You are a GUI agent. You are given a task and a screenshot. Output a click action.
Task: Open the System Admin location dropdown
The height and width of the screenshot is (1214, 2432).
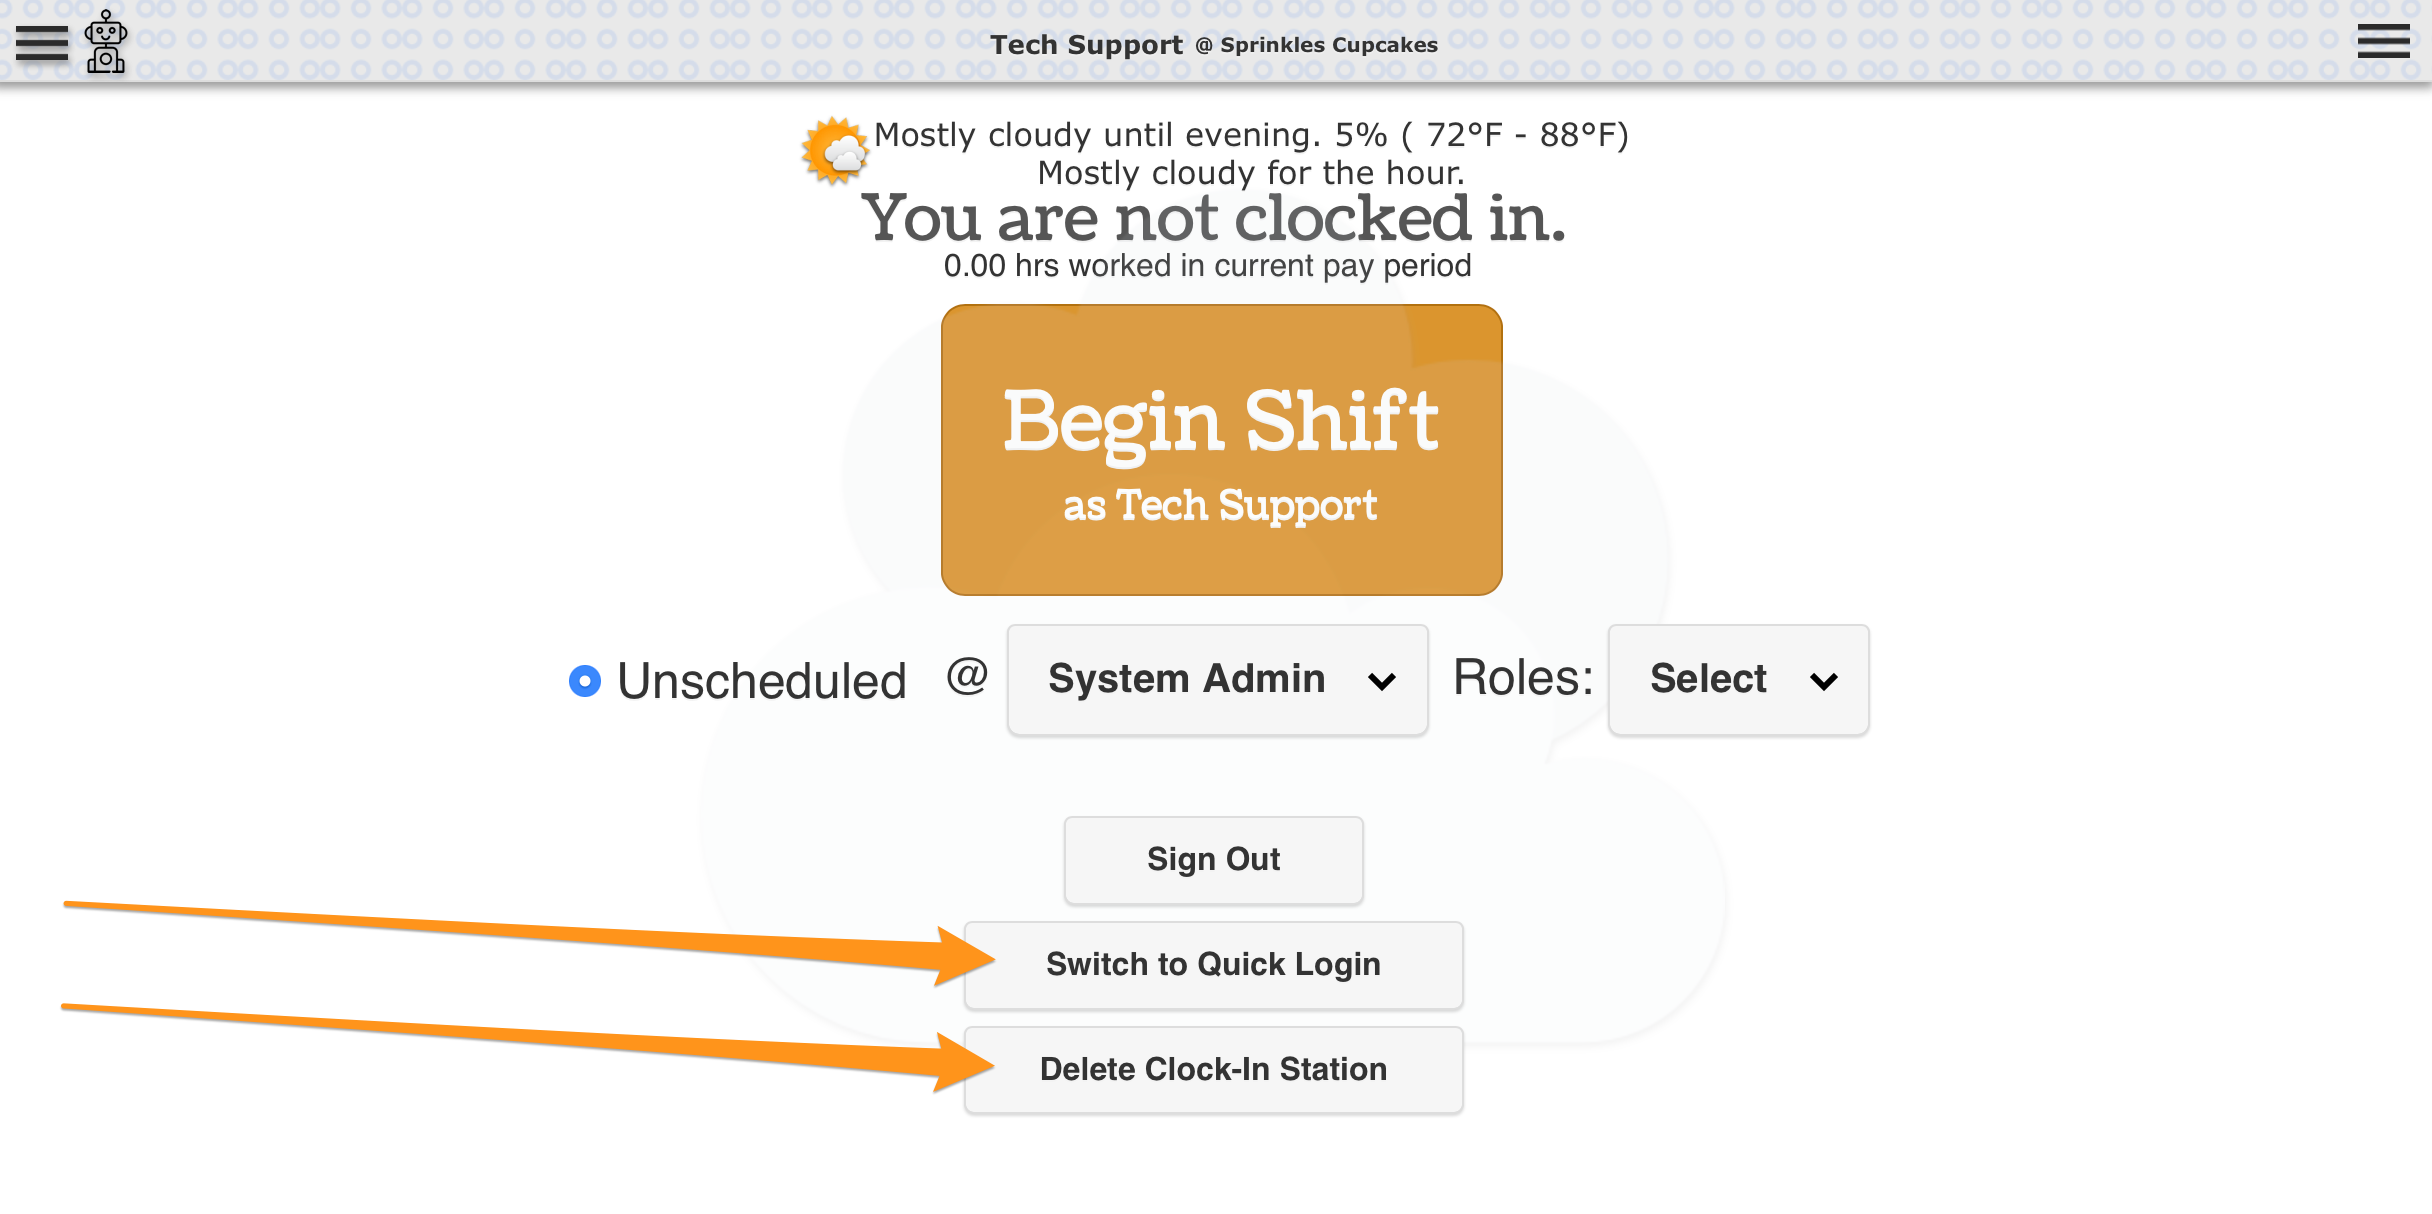1217,680
